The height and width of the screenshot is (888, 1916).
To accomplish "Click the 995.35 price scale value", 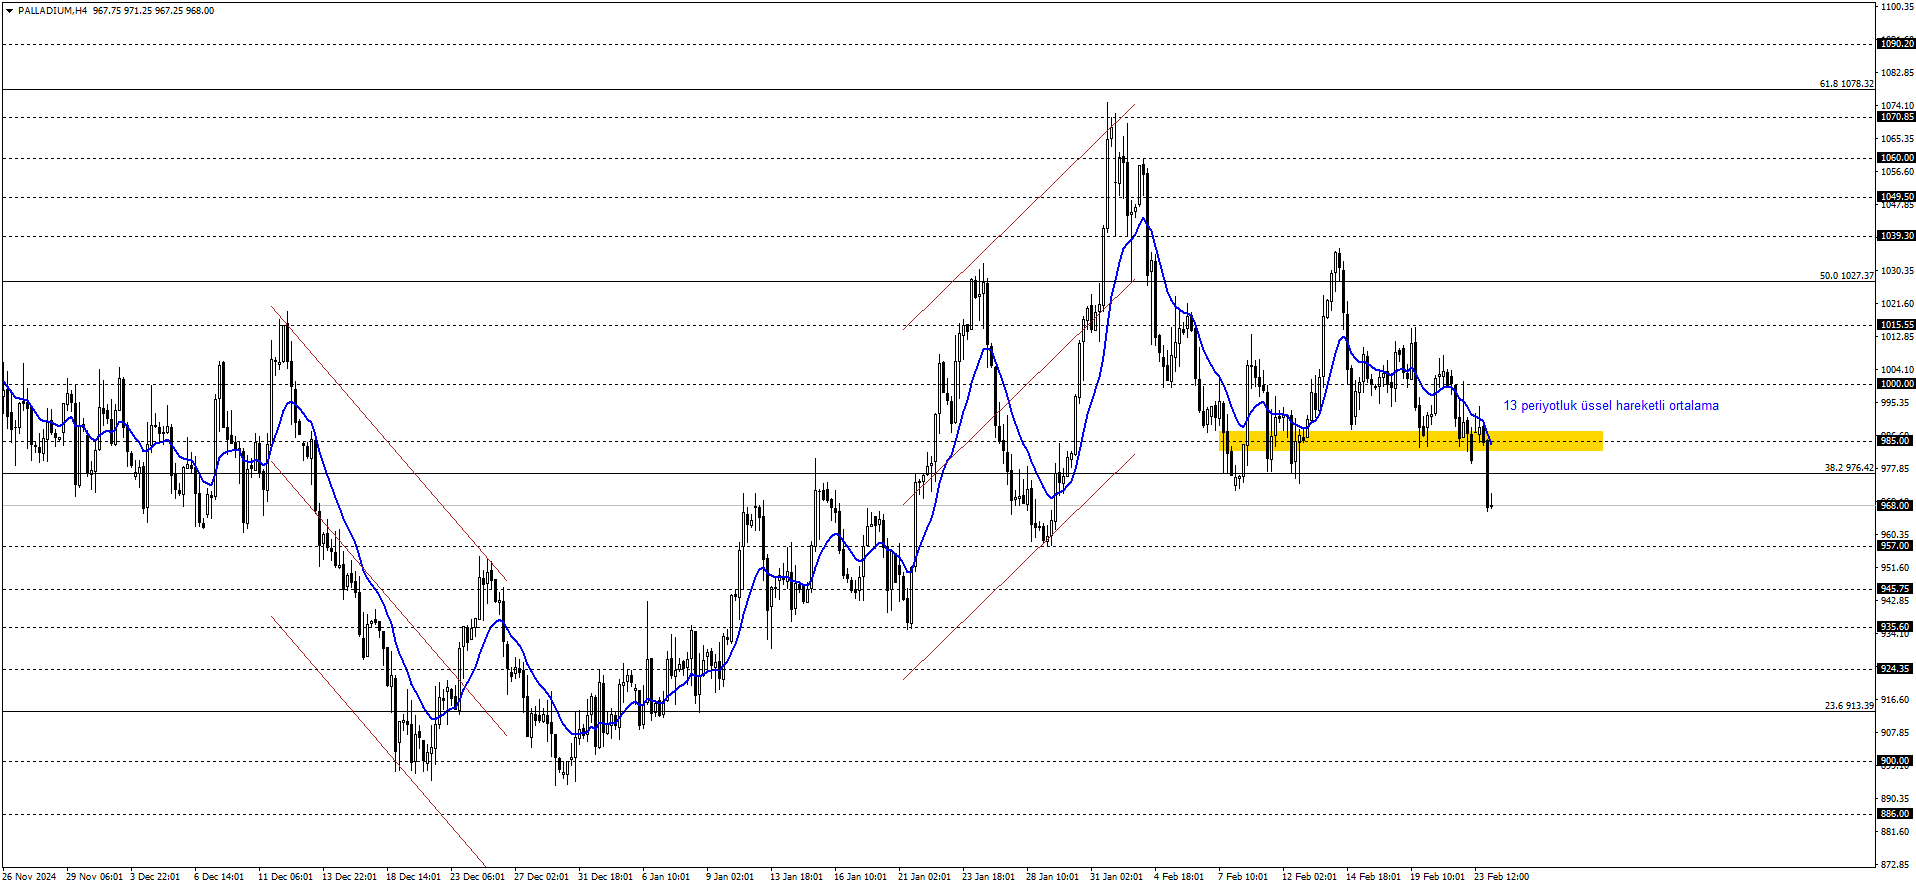I will [x=1895, y=403].
